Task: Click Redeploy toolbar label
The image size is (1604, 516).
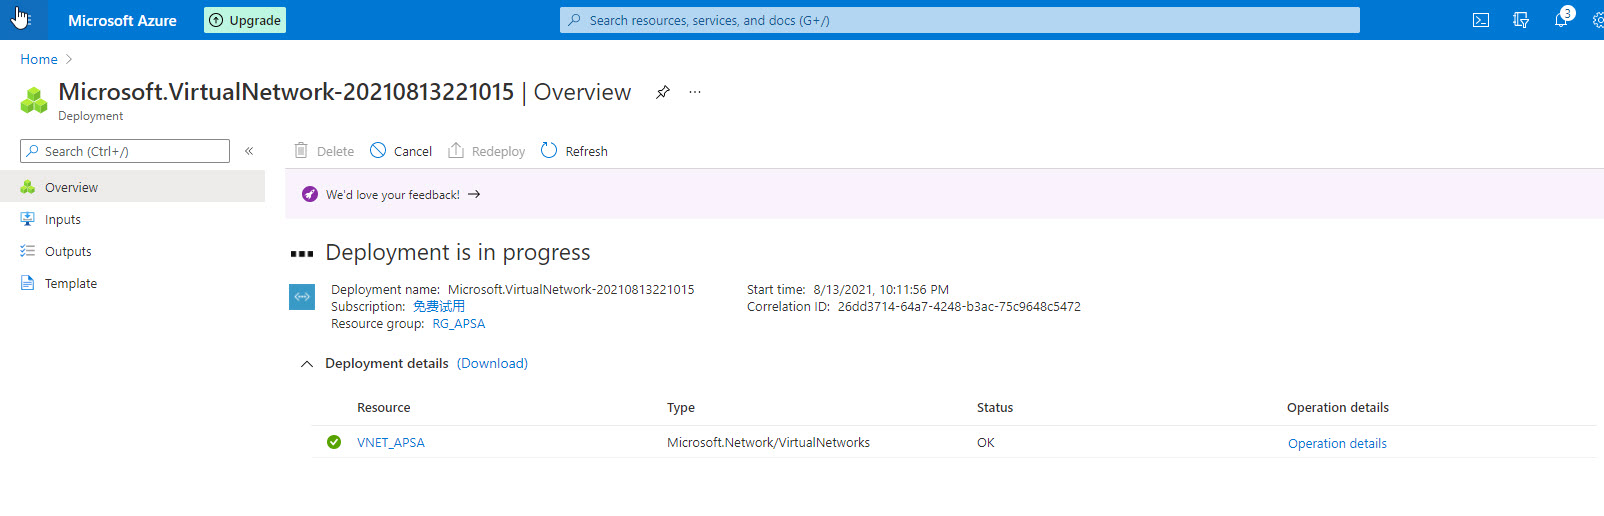Action: (498, 151)
